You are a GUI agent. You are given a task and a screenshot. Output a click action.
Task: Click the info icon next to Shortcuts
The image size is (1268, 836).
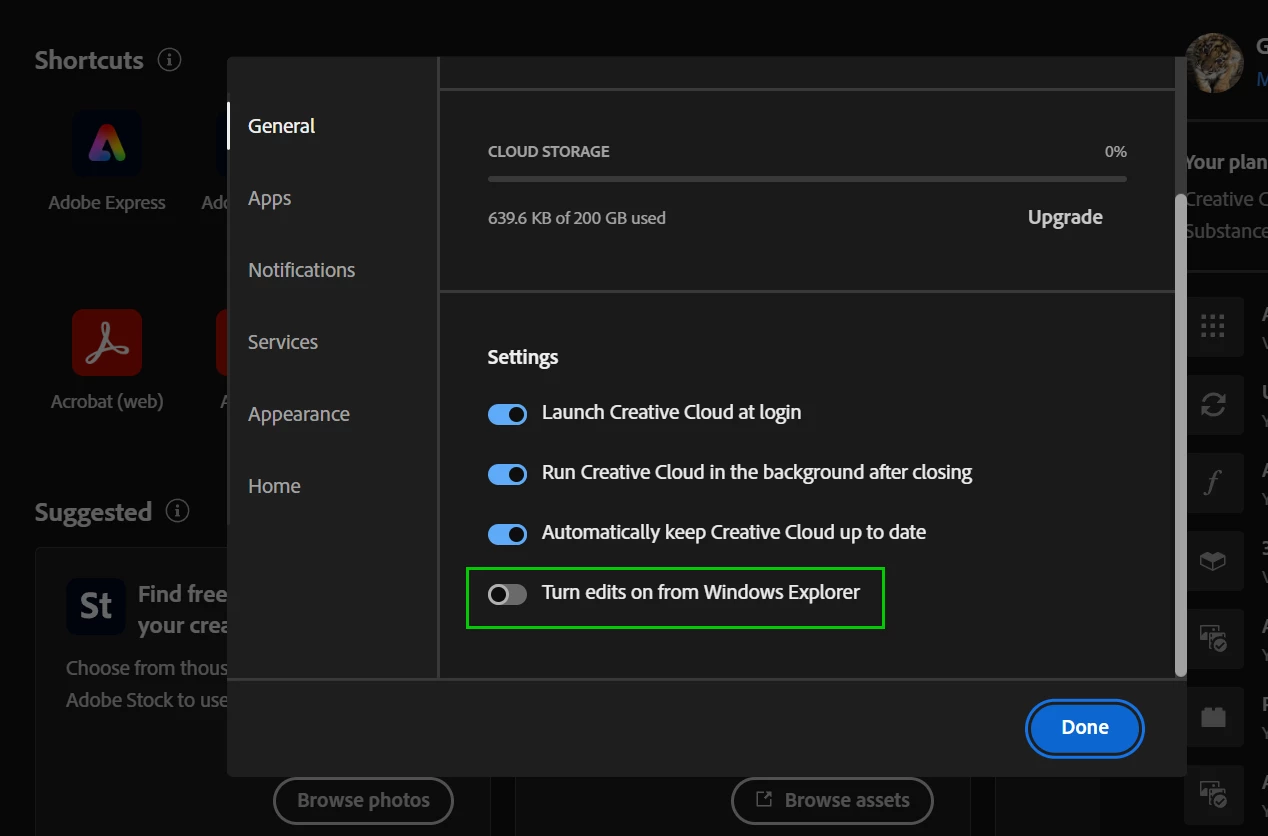[x=170, y=60]
